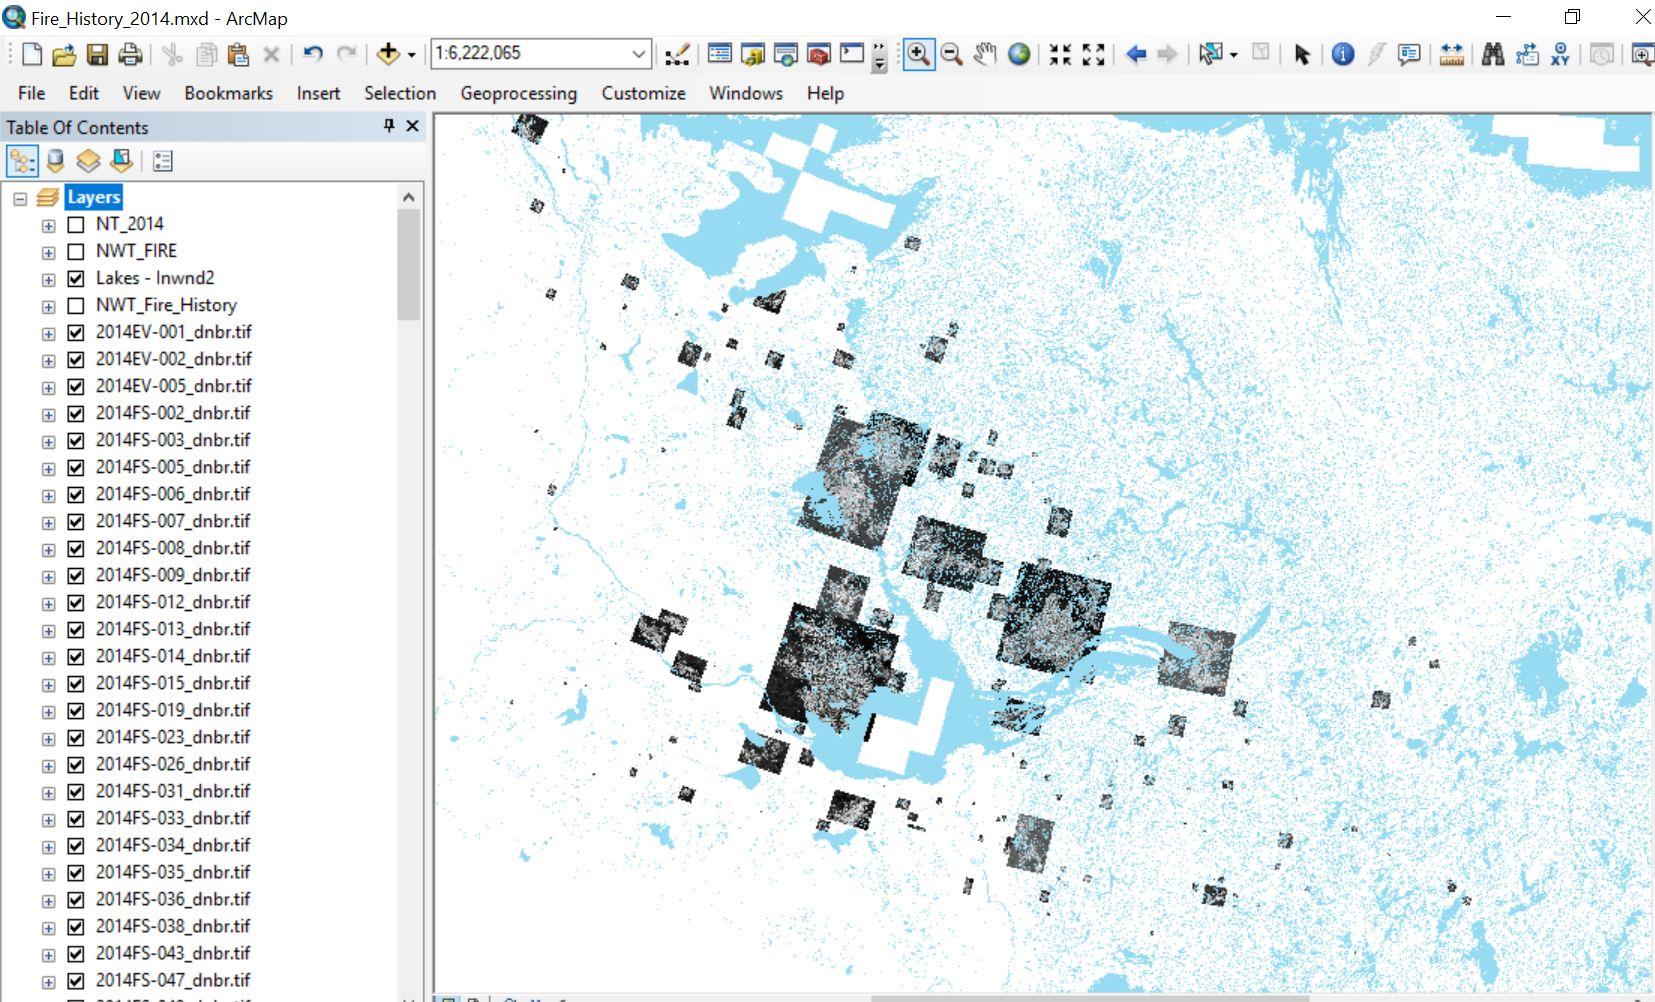Select the 2014FS-019_dnbr.tif layer name
The height and width of the screenshot is (1002, 1655).
(173, 710)
